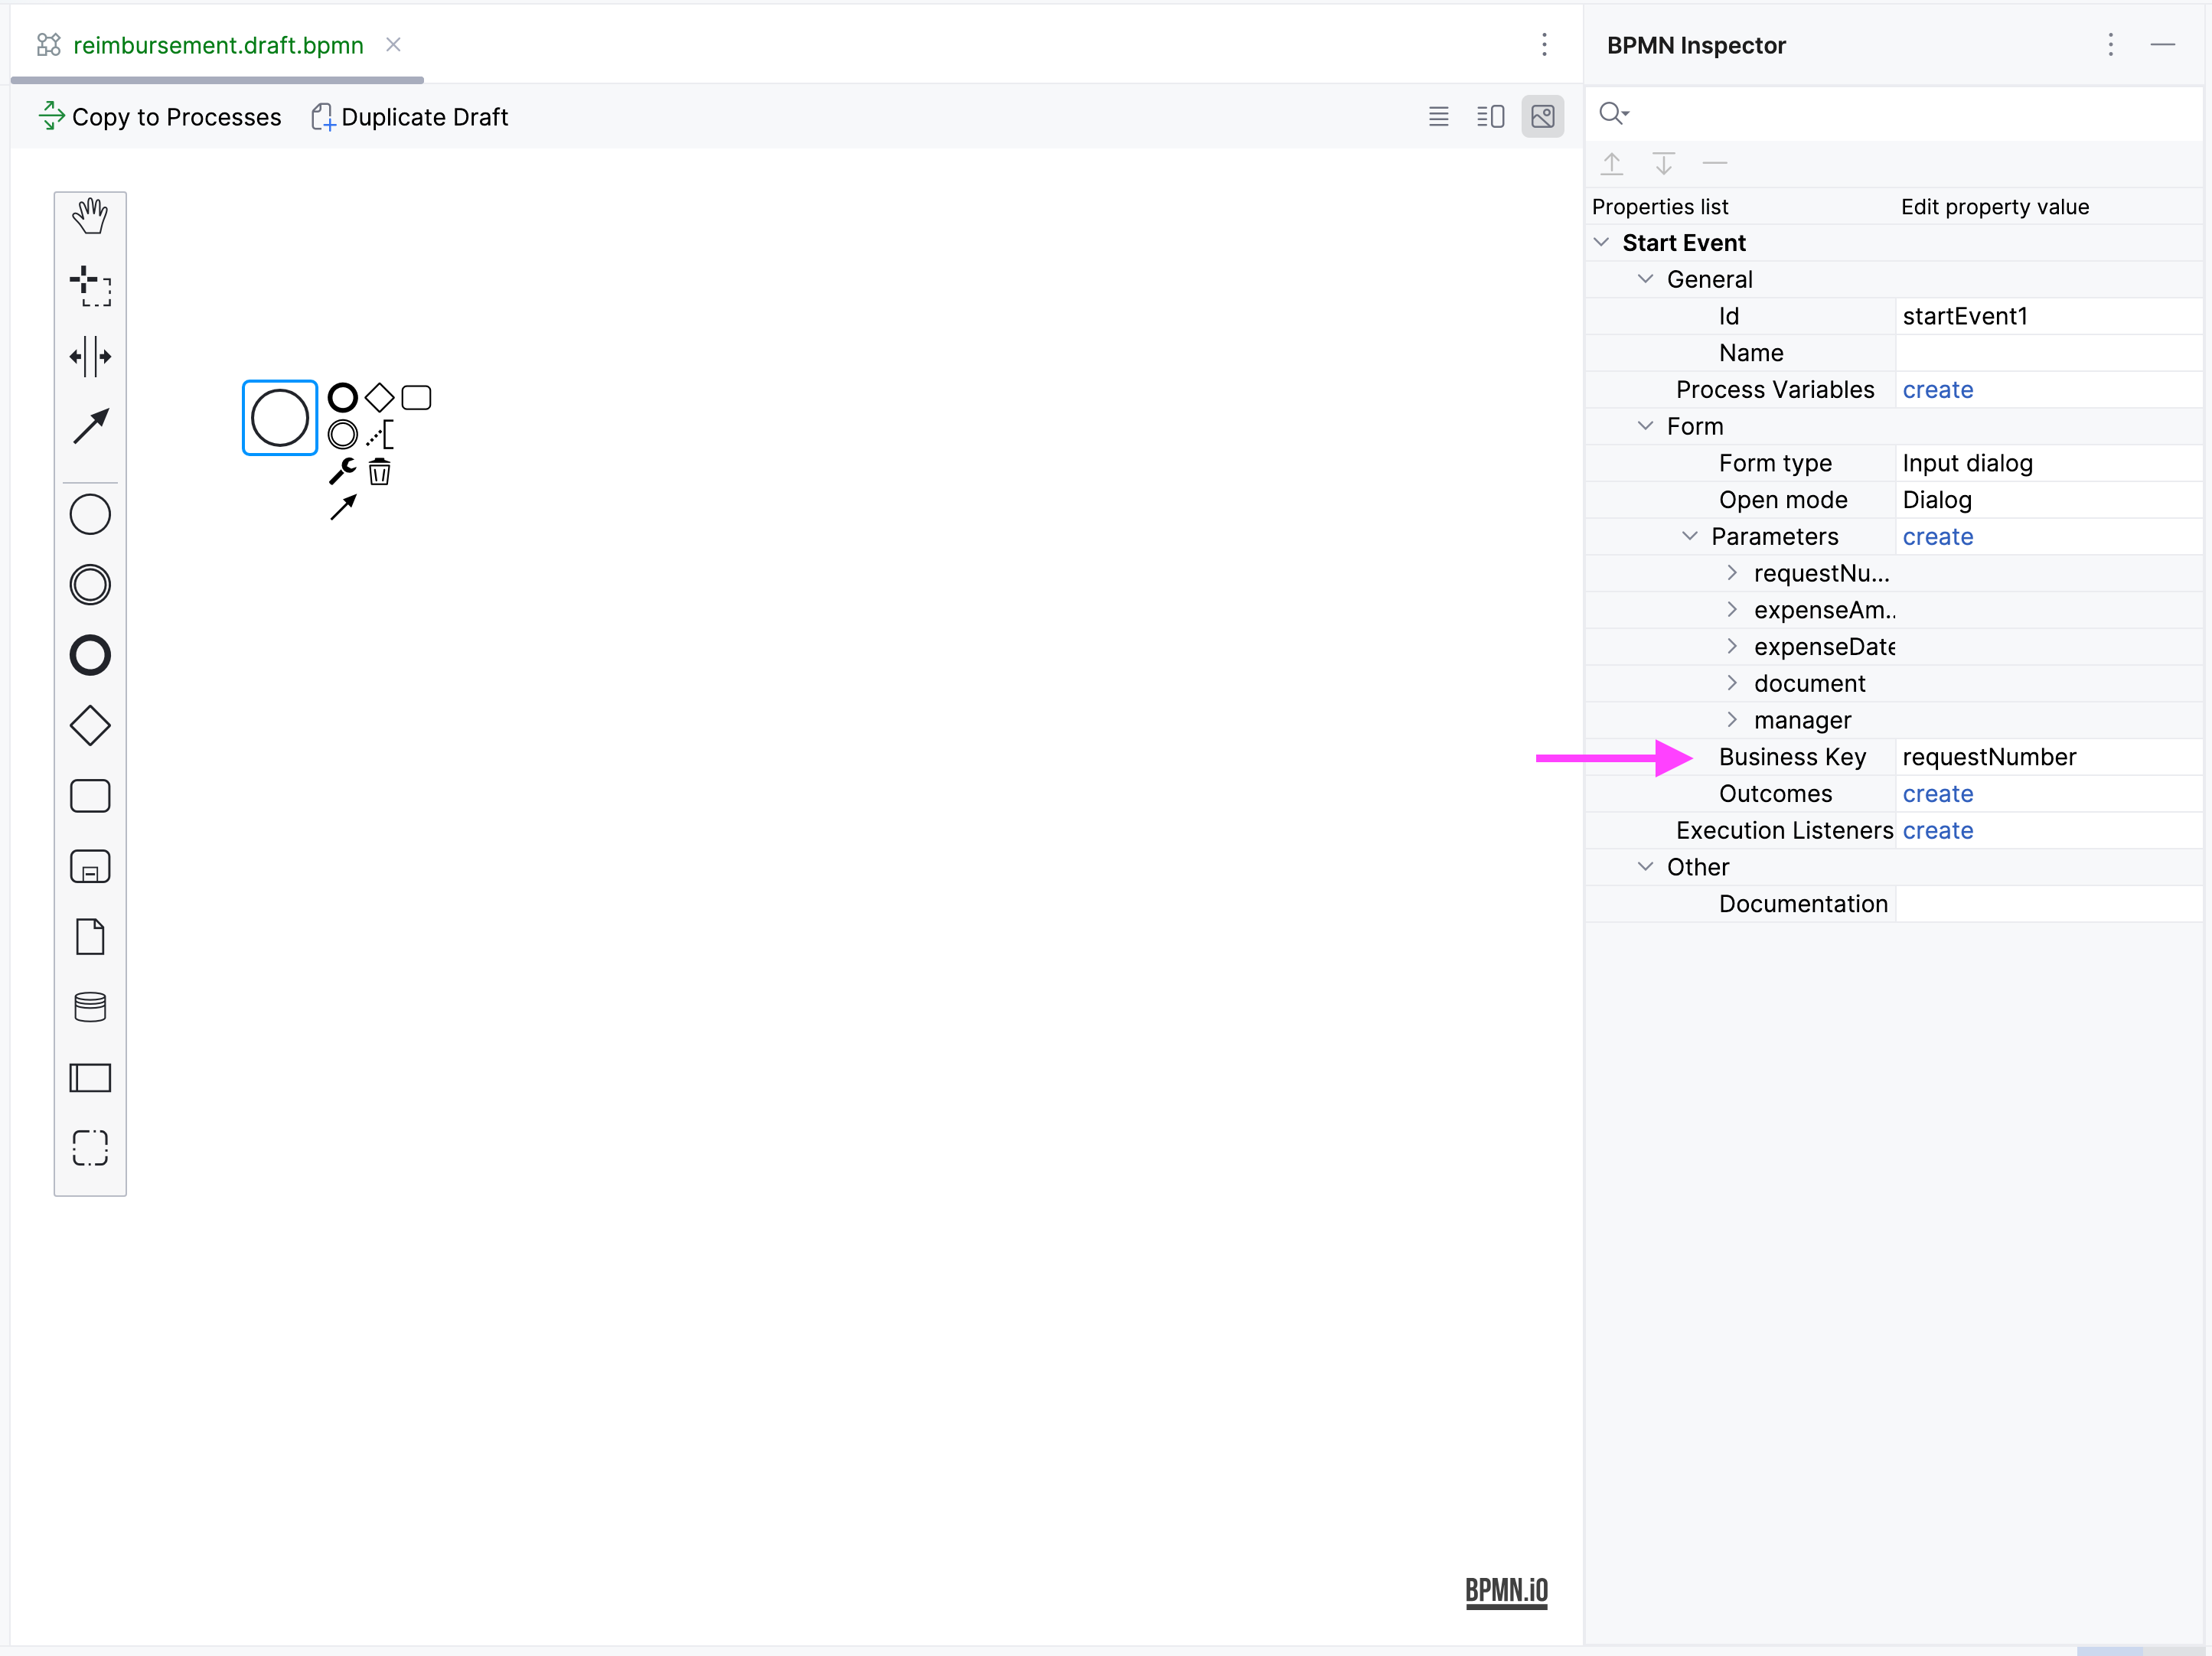Click create link for Outcomes
This screenshot has height=1656, width=2212.
(x=1937, y=794)
